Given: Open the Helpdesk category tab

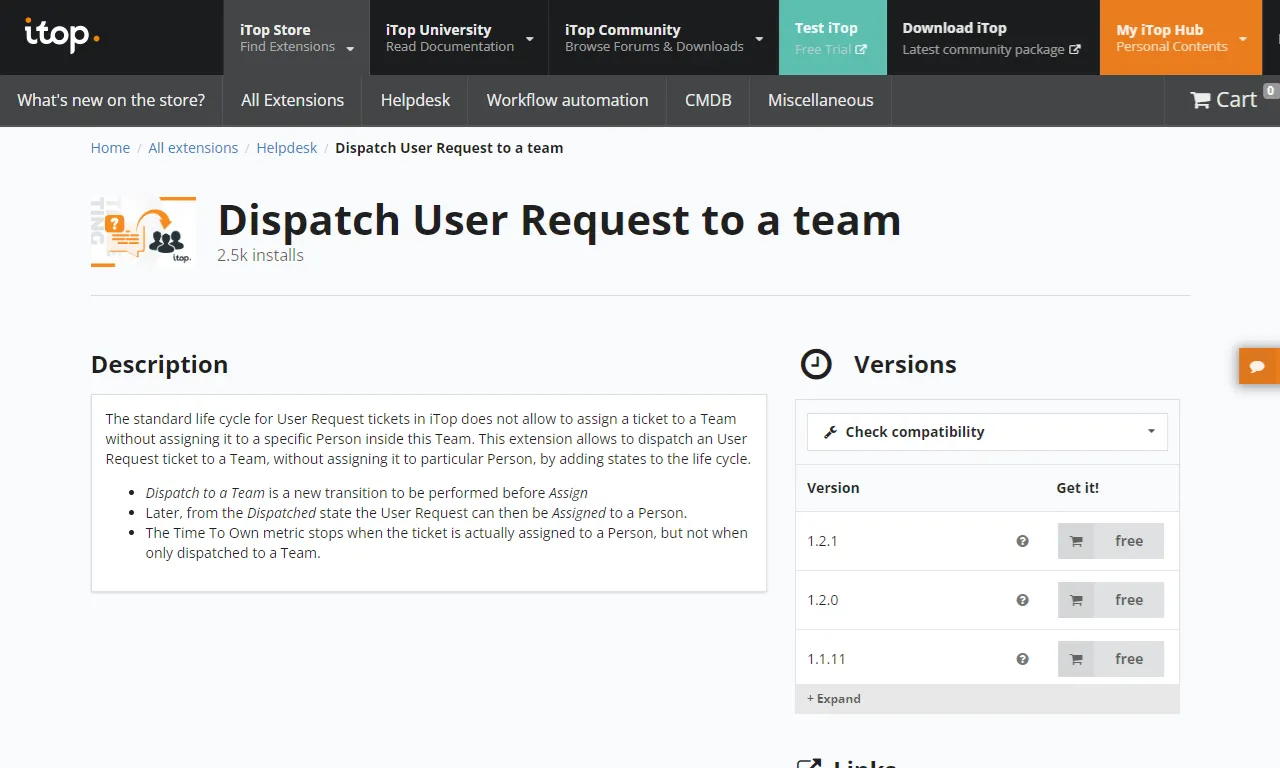Looking at the screenshot, I should (x=415, y=100).
